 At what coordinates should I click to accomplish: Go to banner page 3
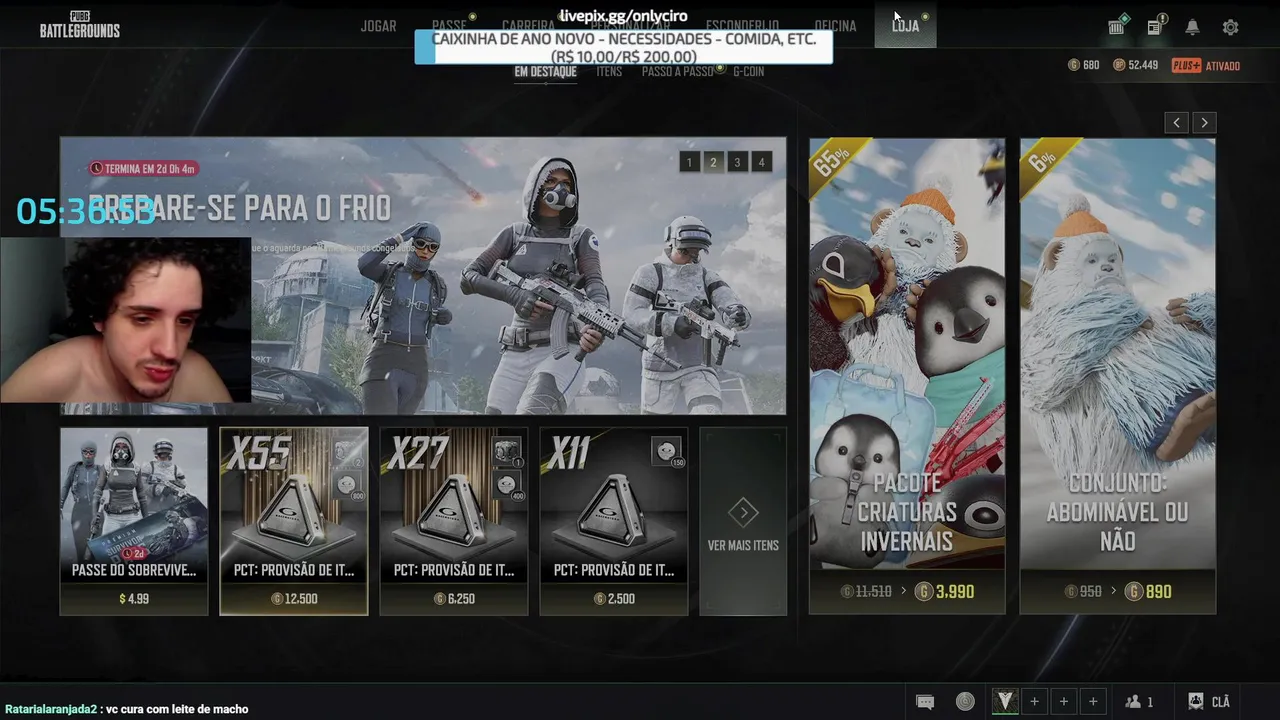(737, 162)
